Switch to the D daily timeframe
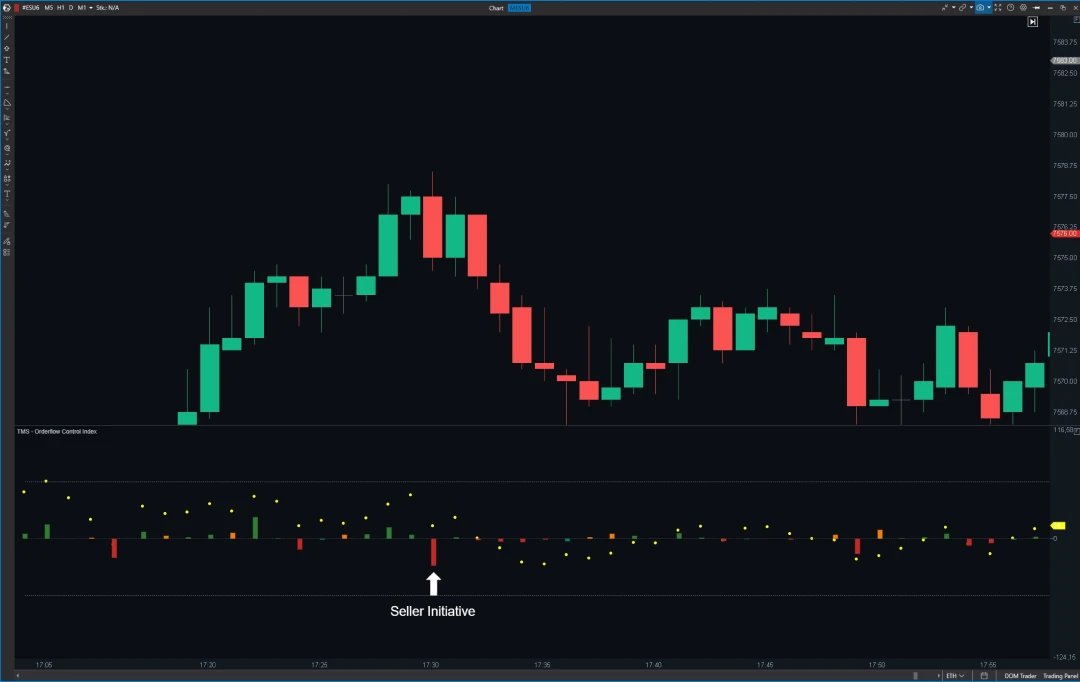The width and height of the screenshot is (1080, 682). click(71, 8)
